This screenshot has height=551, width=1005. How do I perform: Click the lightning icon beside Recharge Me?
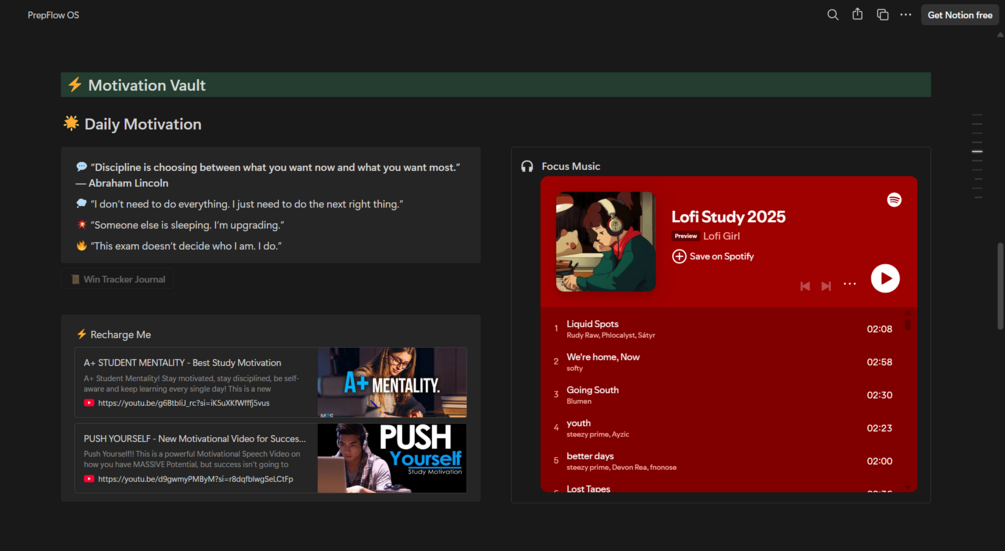pyautogui.click(x=81, y=334)
